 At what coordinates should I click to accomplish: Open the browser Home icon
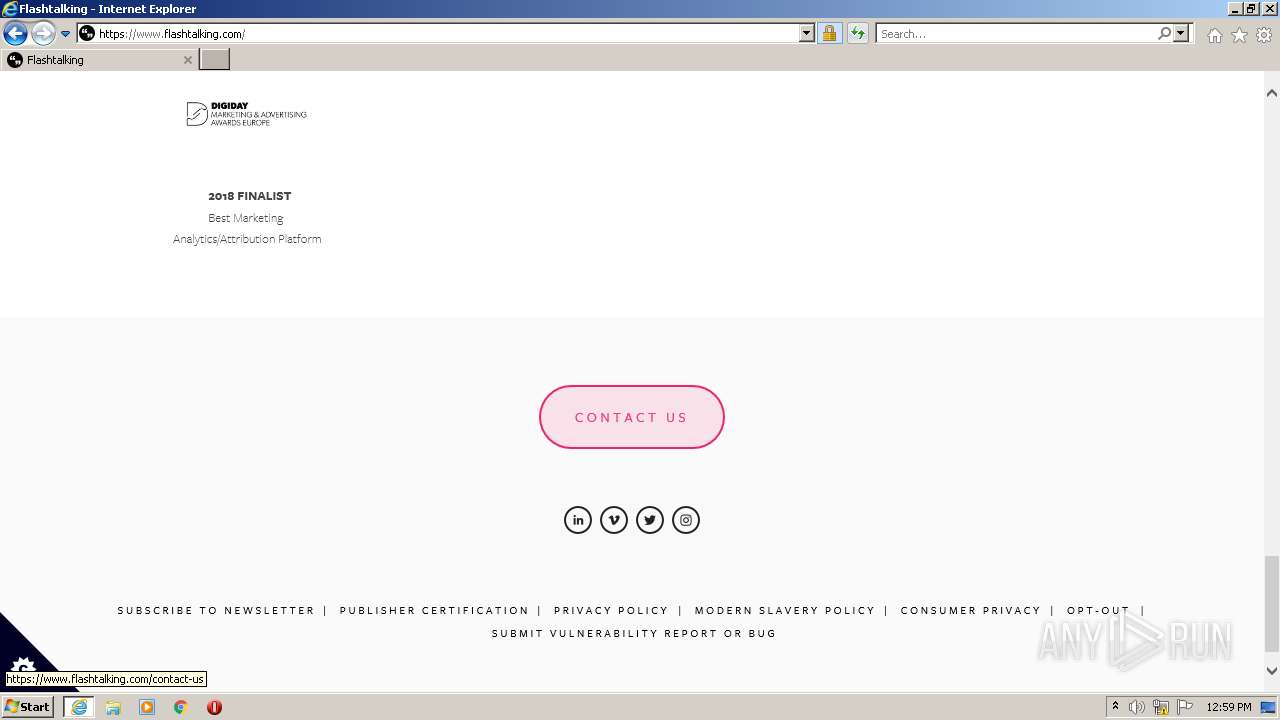(x=1215, y=35)
